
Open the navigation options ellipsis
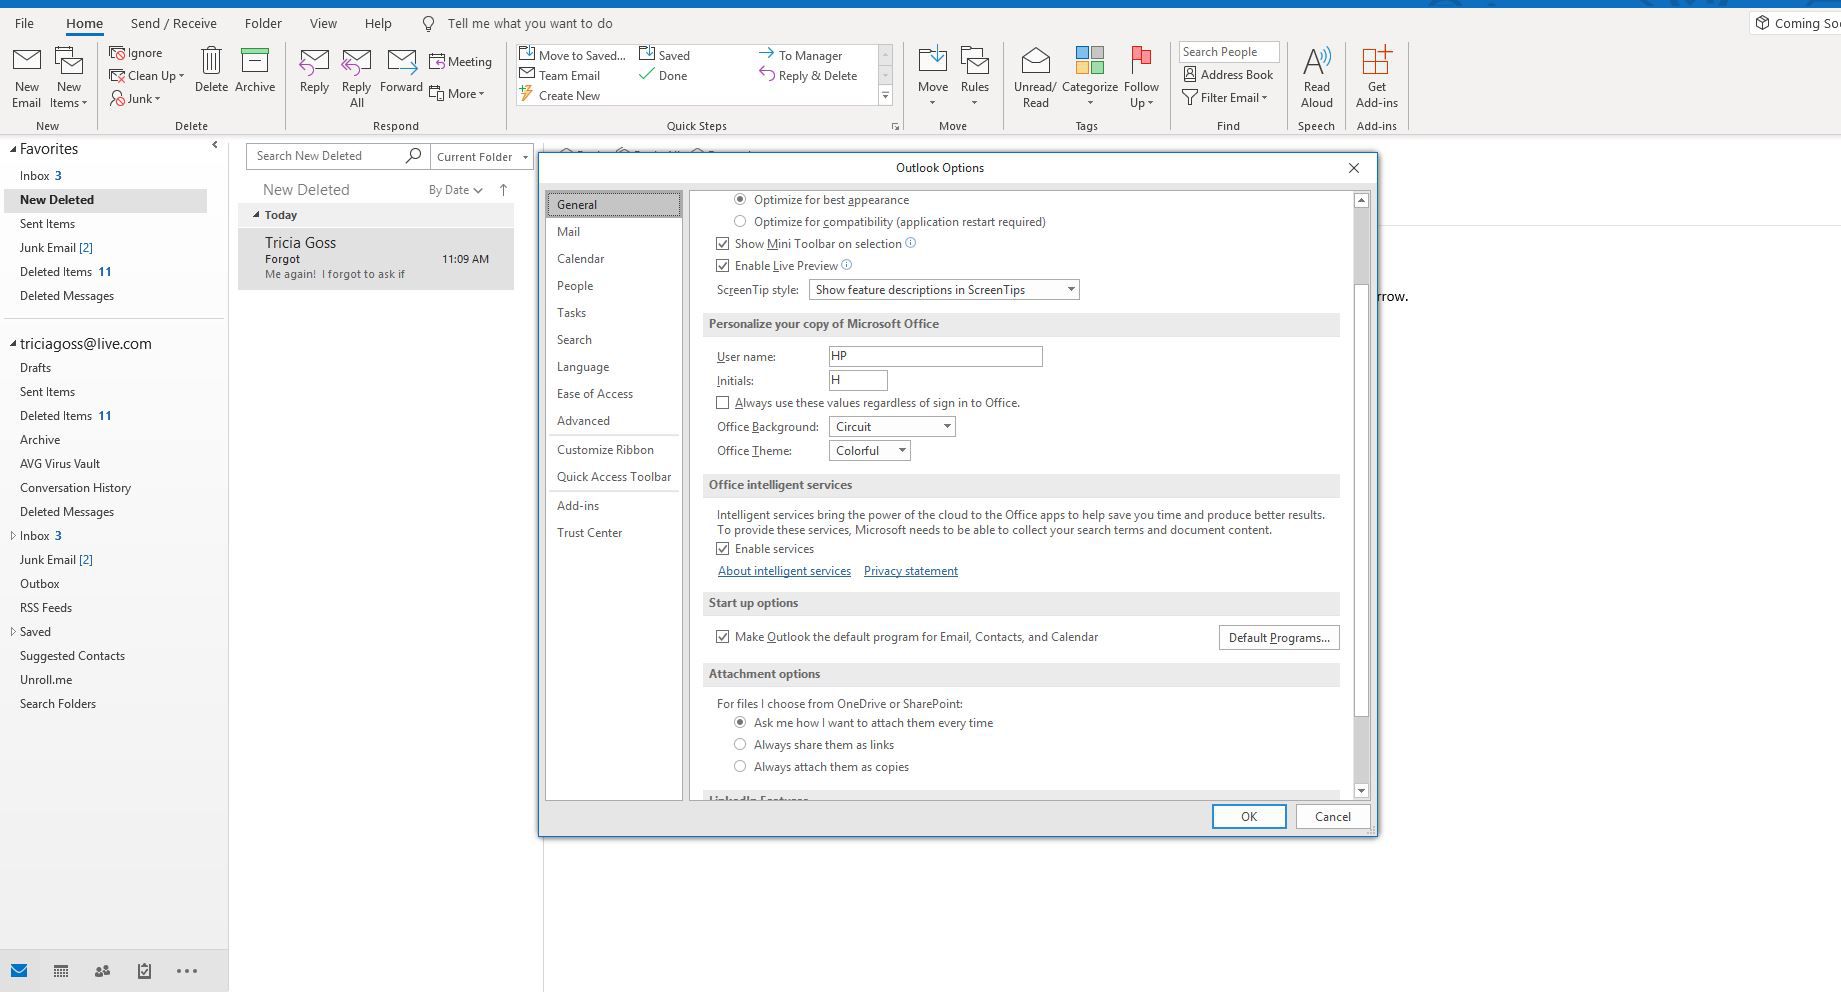187,971
